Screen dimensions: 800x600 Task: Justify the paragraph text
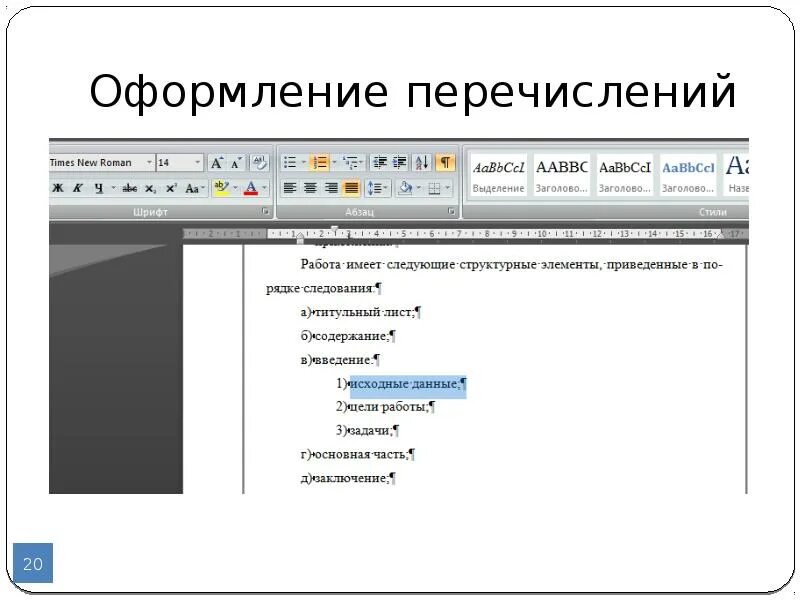(352, 188)
